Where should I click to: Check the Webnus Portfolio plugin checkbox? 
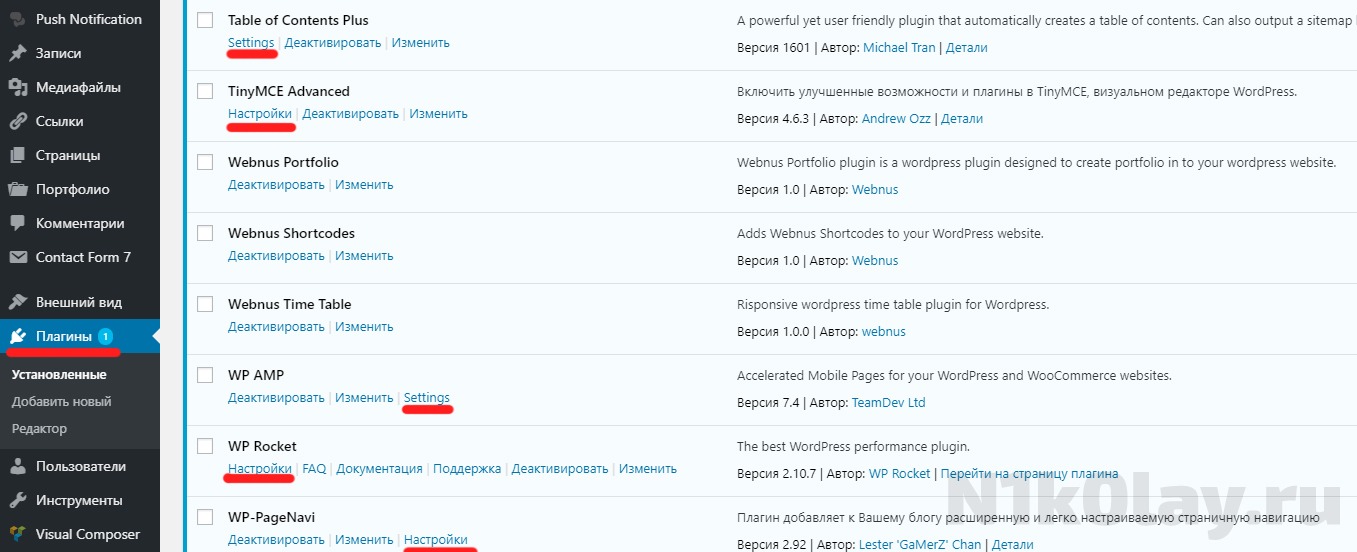click(x=205, y=162)
